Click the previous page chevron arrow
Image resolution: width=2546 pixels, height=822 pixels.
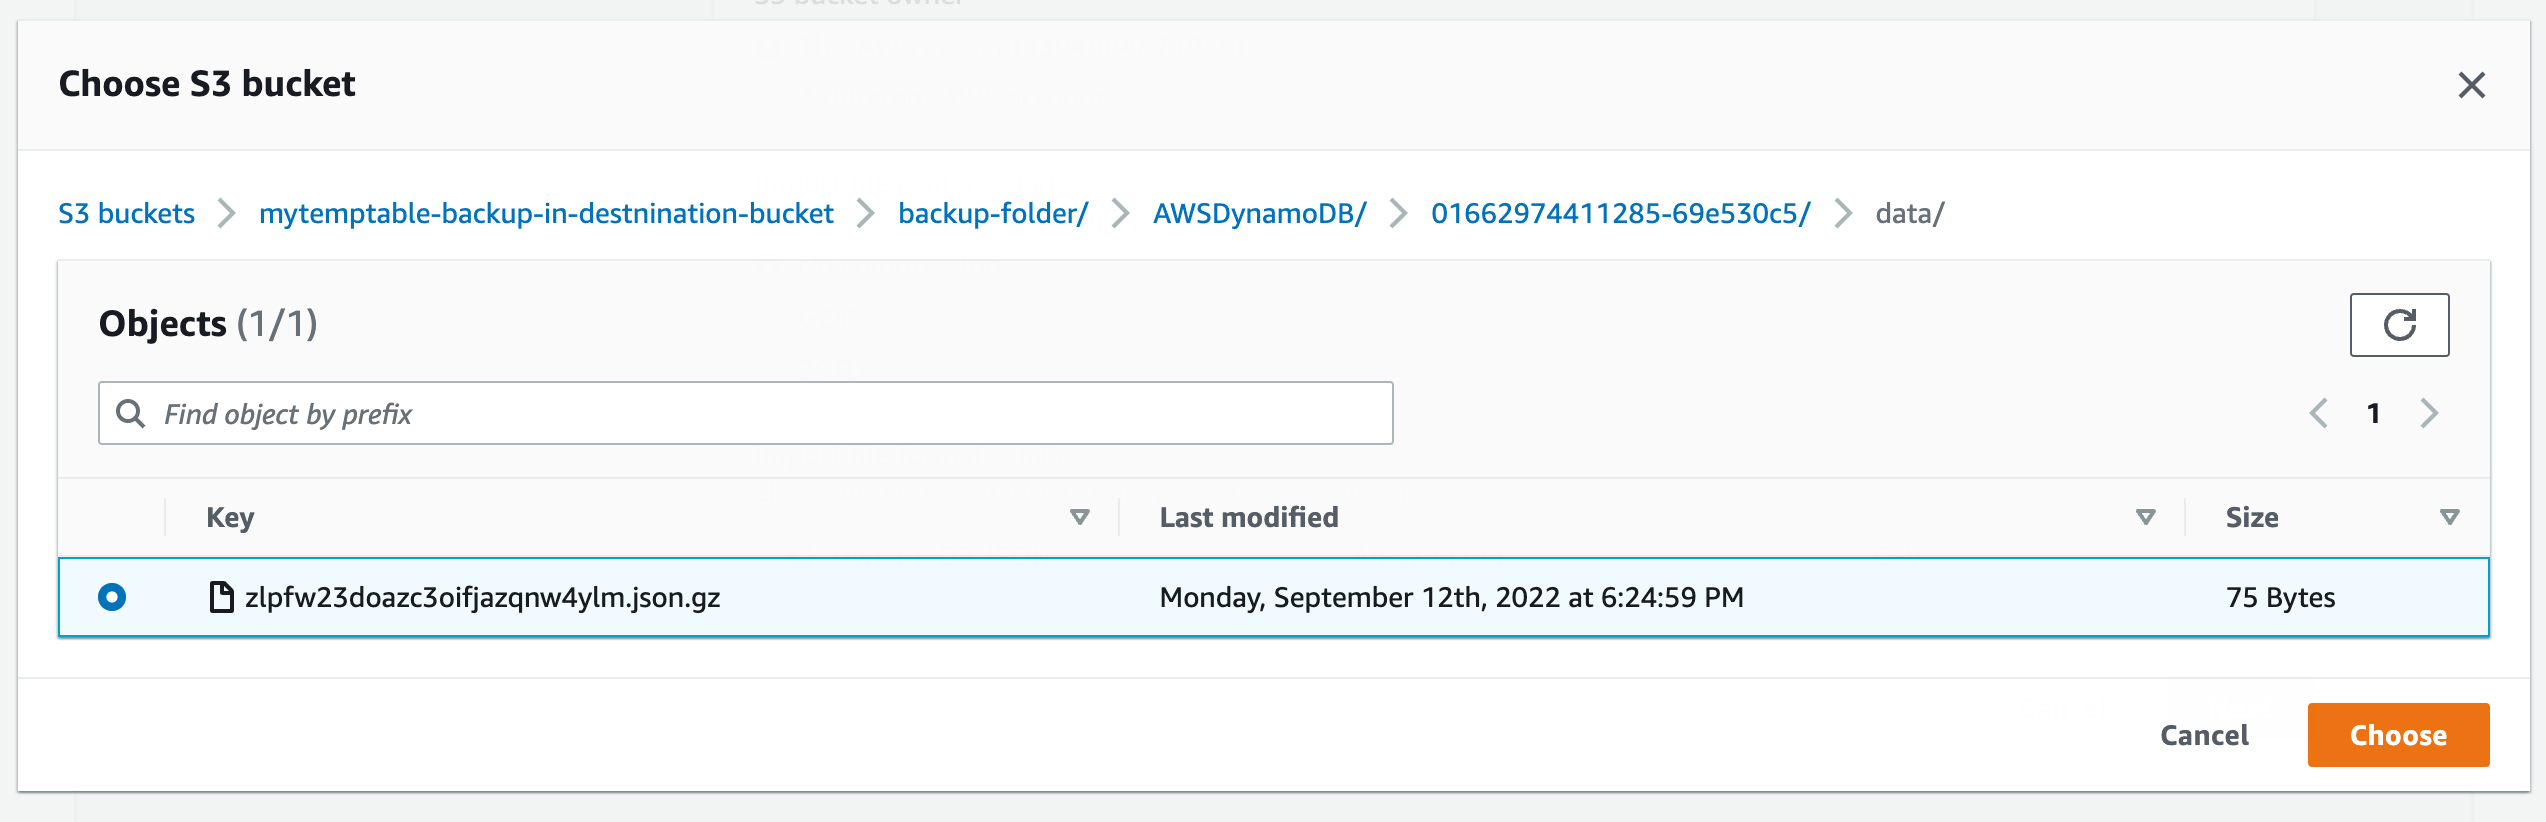[x=2318, y=413]
